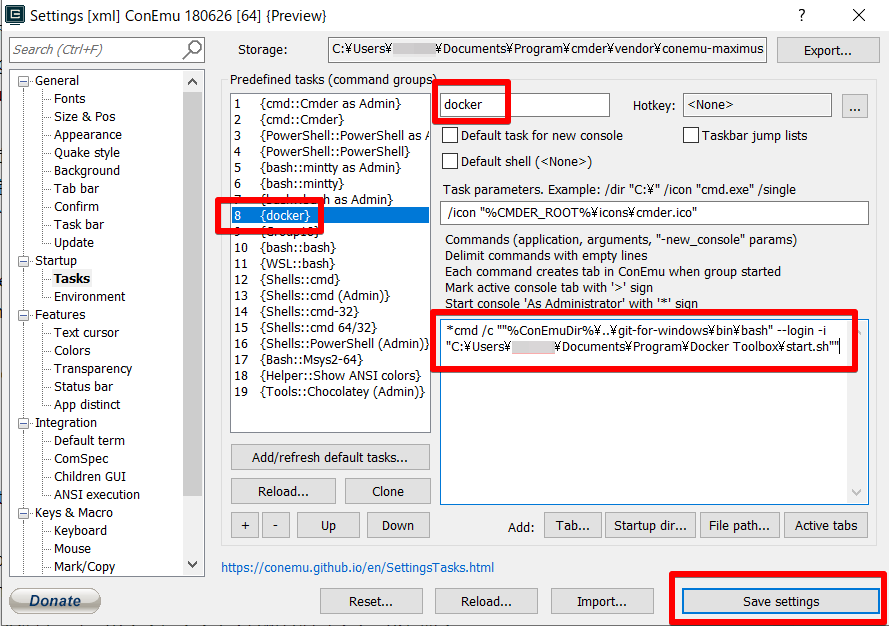Open Transparency settings page
Screen dimensions: 892x629
click(x=93, y=369)
